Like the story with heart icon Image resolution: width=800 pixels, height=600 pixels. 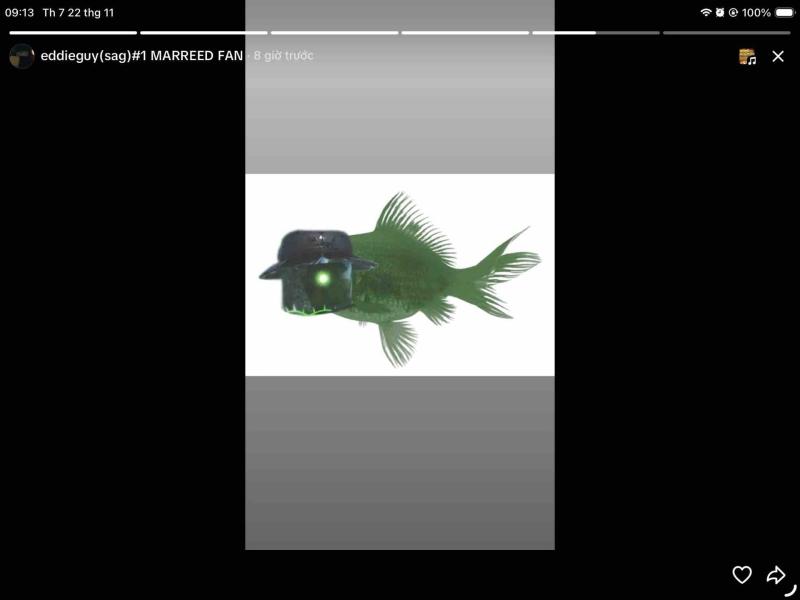[742, 575]
